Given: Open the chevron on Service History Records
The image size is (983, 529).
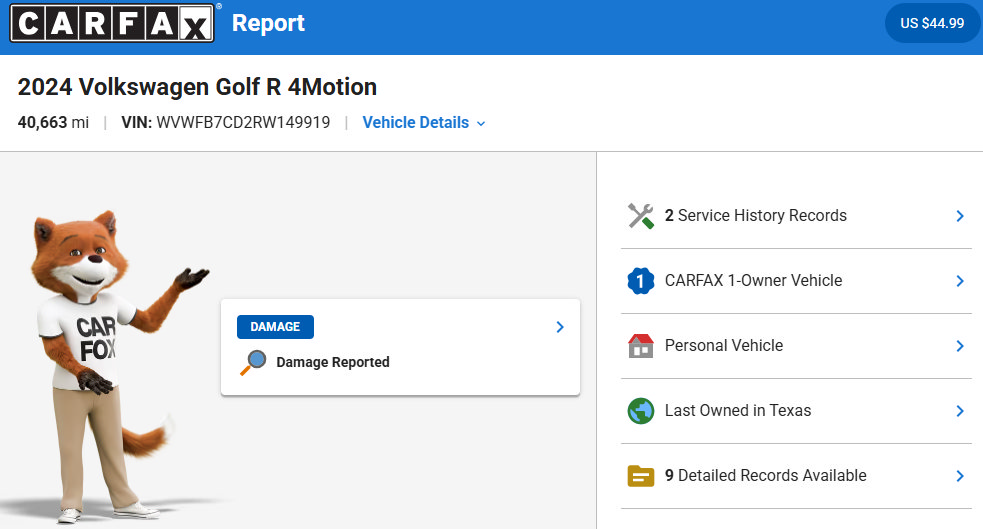Looking at the screenshot, I should click(x=960, y=216).
